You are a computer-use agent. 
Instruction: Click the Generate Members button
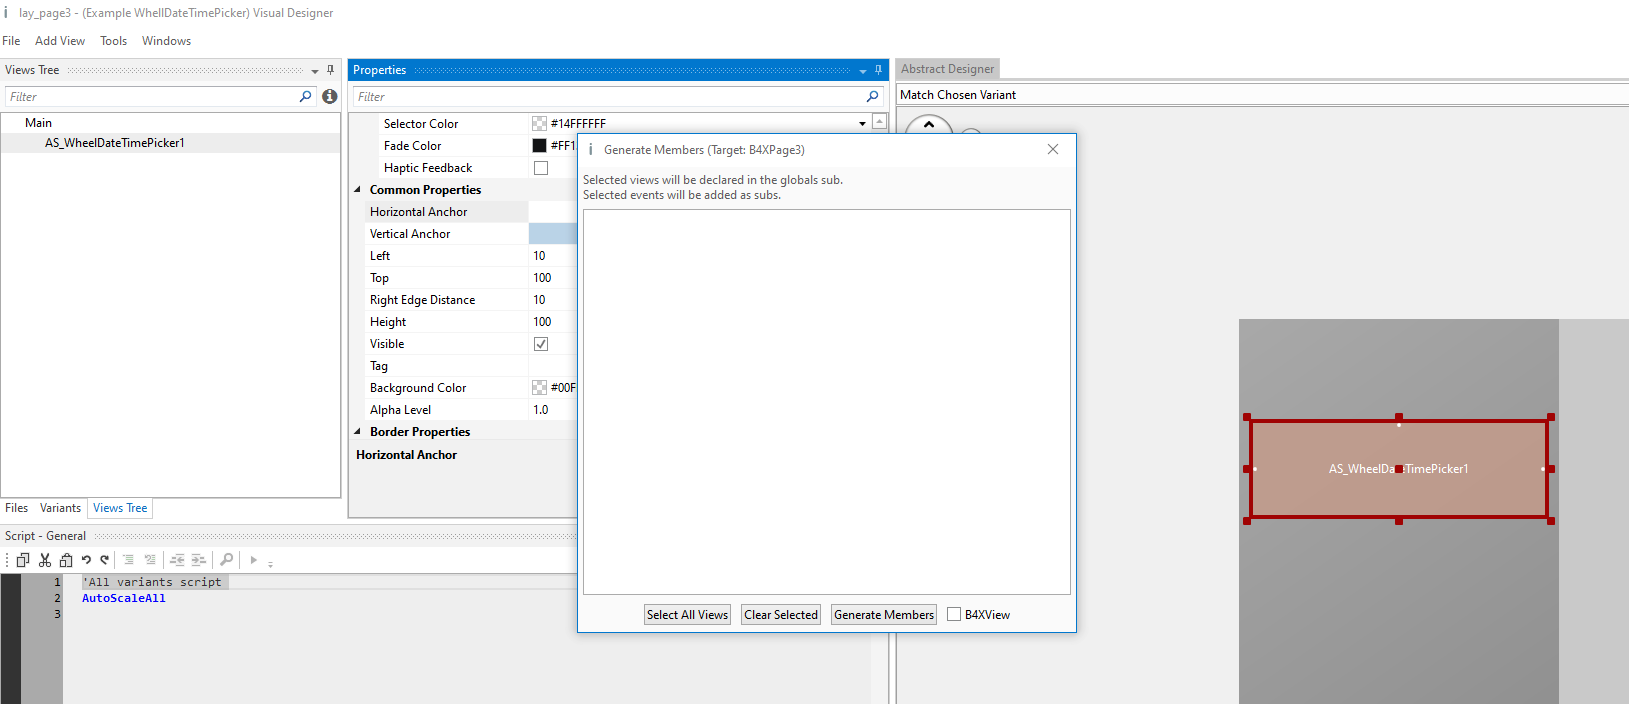coord(884,615)
